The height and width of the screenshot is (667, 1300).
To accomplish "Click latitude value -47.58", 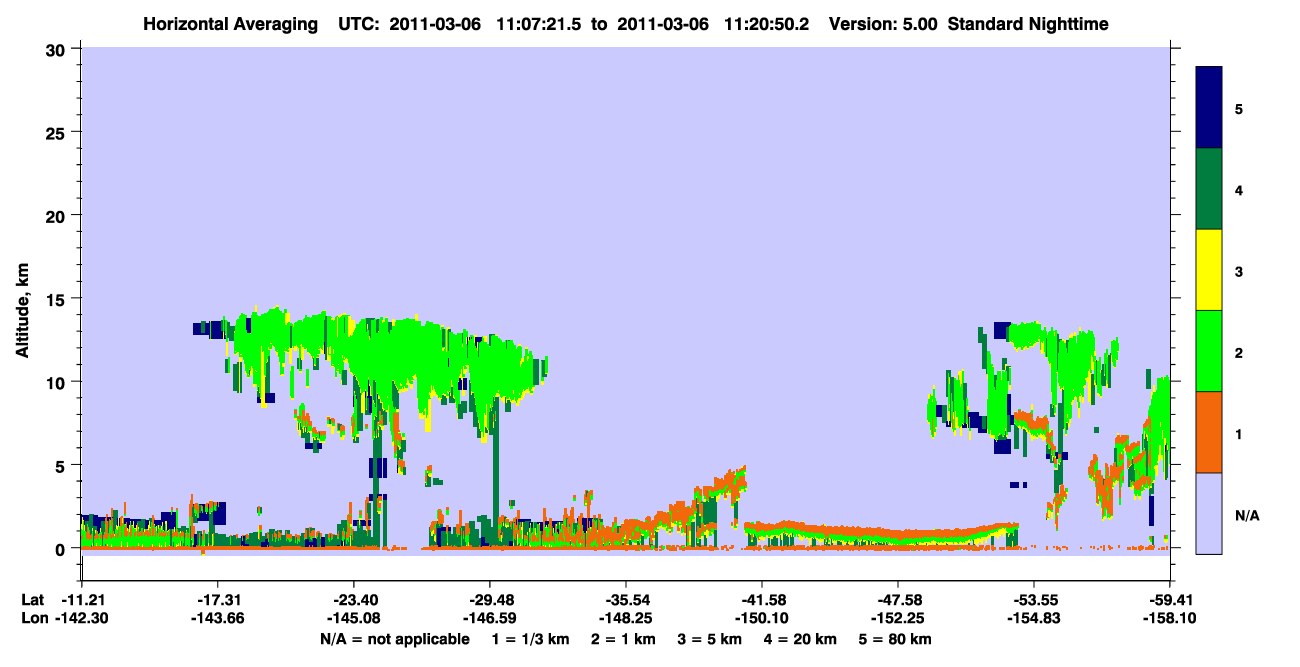I will point(897,600).
